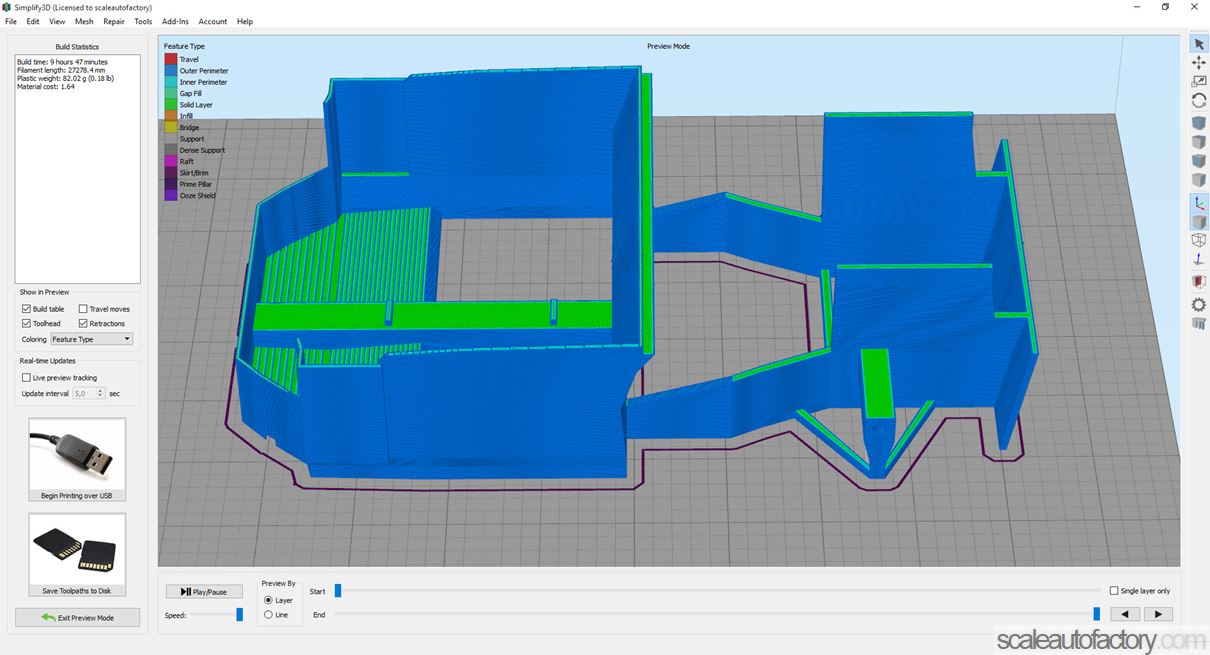Enable Live preview tracking

(x=26, y=377)
